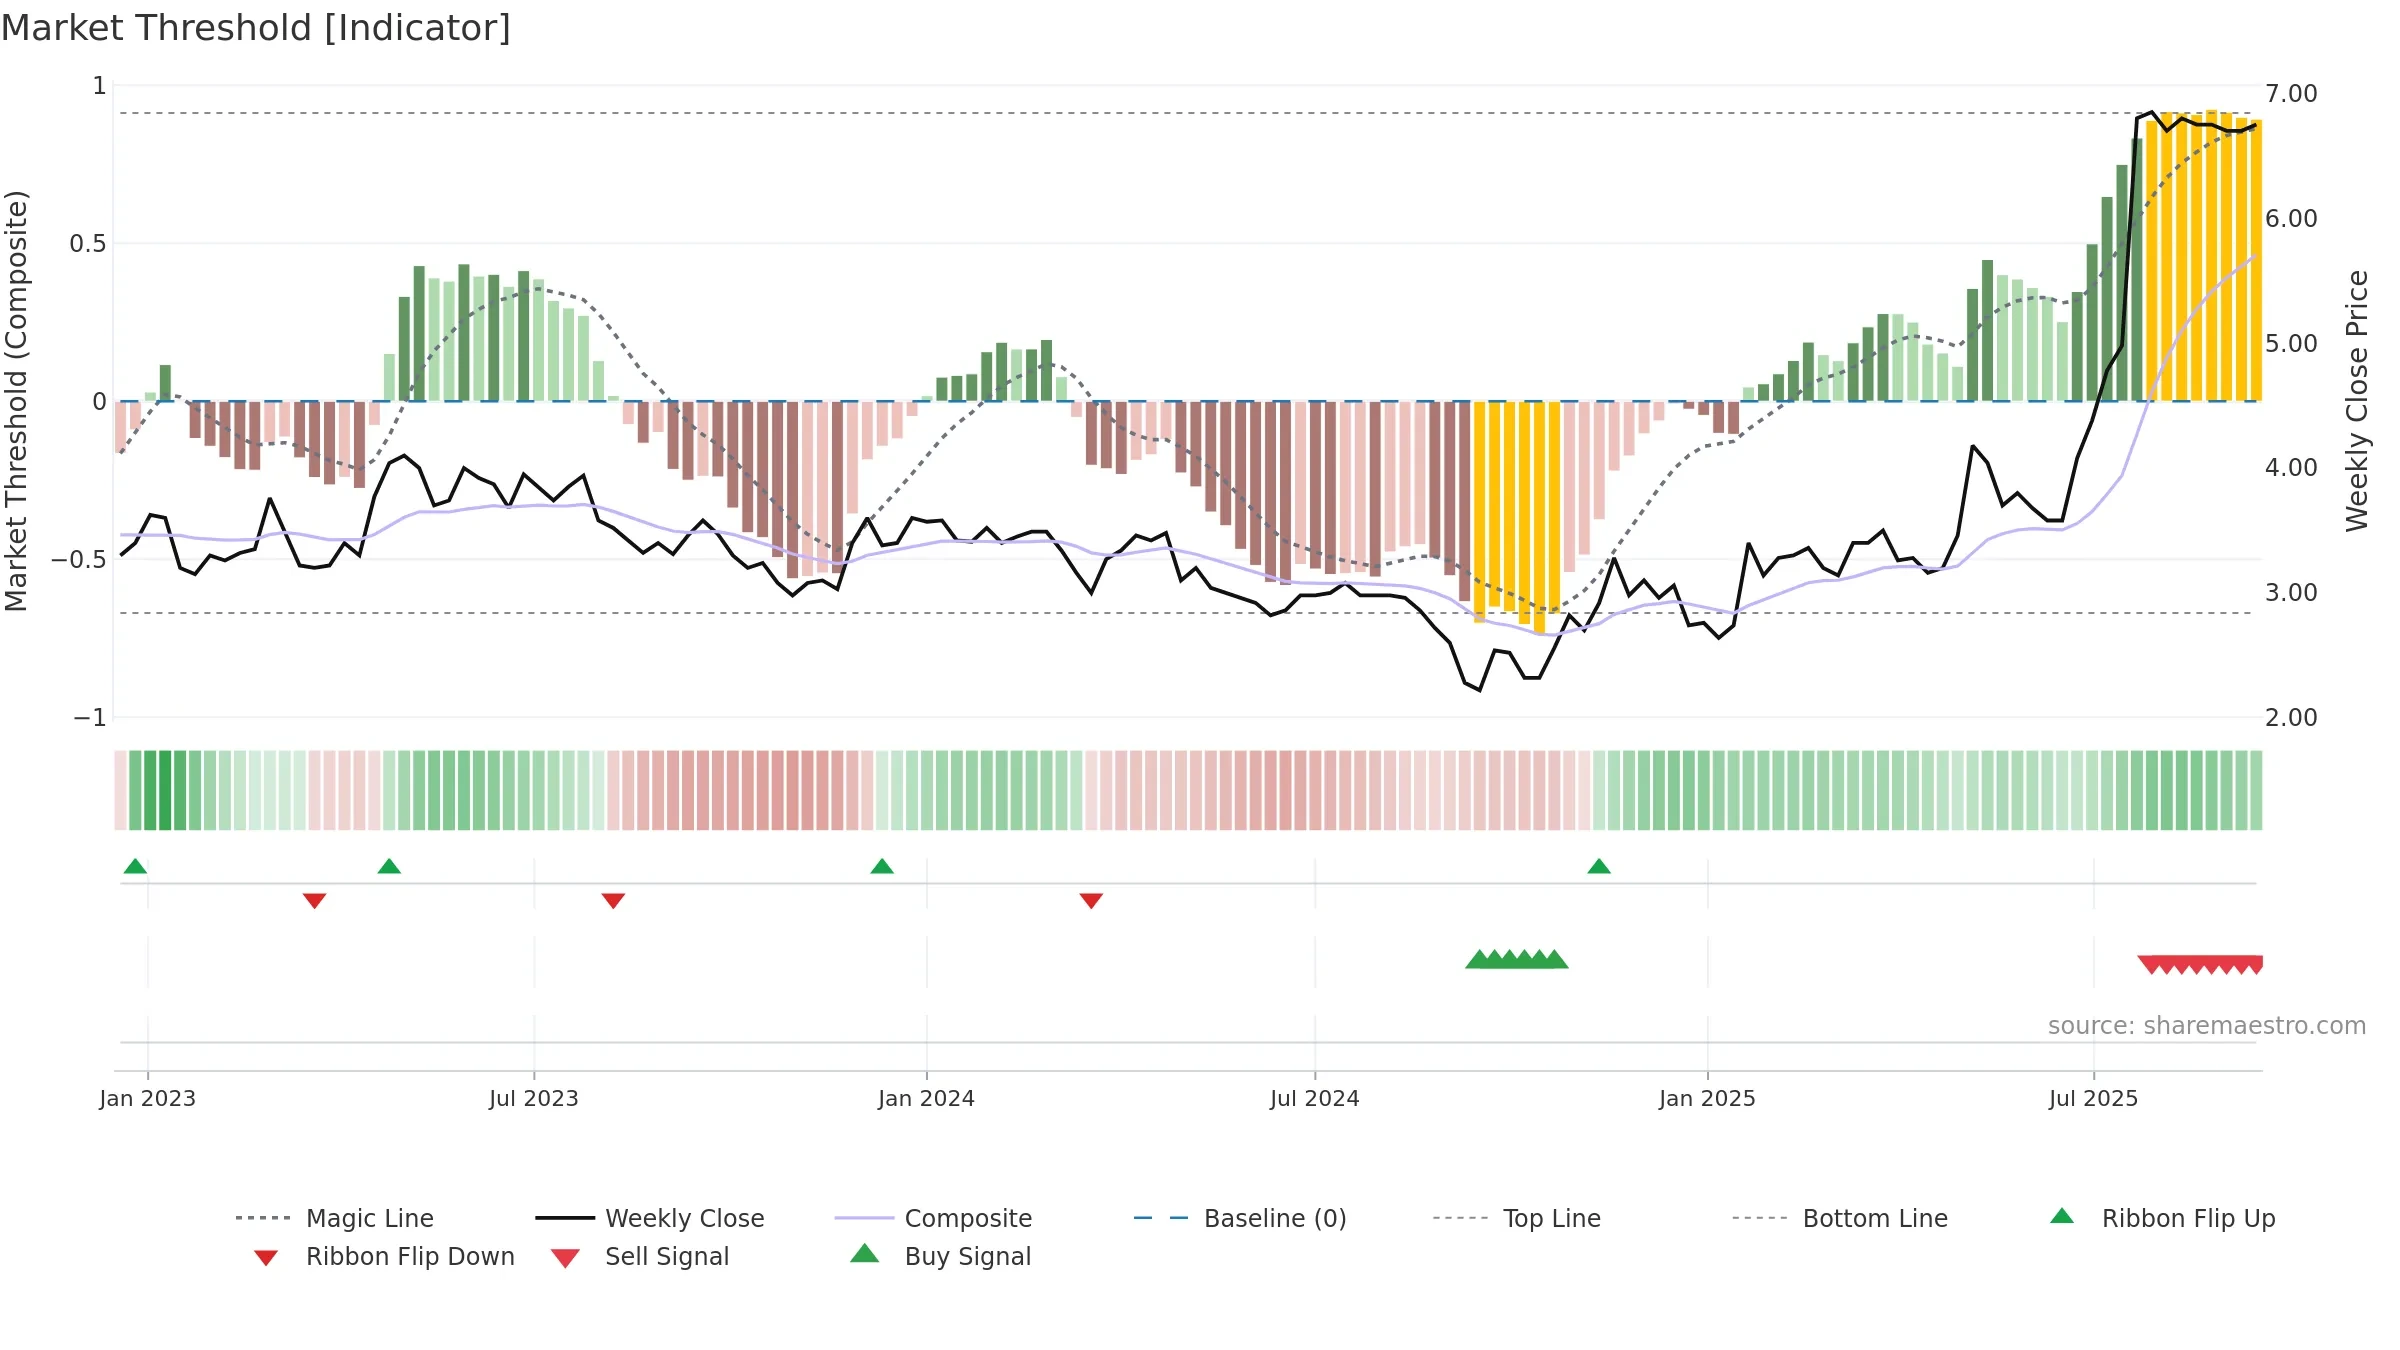Toggle the Top Line legend entry

pyautogui.click(x=1516, y=1218)
